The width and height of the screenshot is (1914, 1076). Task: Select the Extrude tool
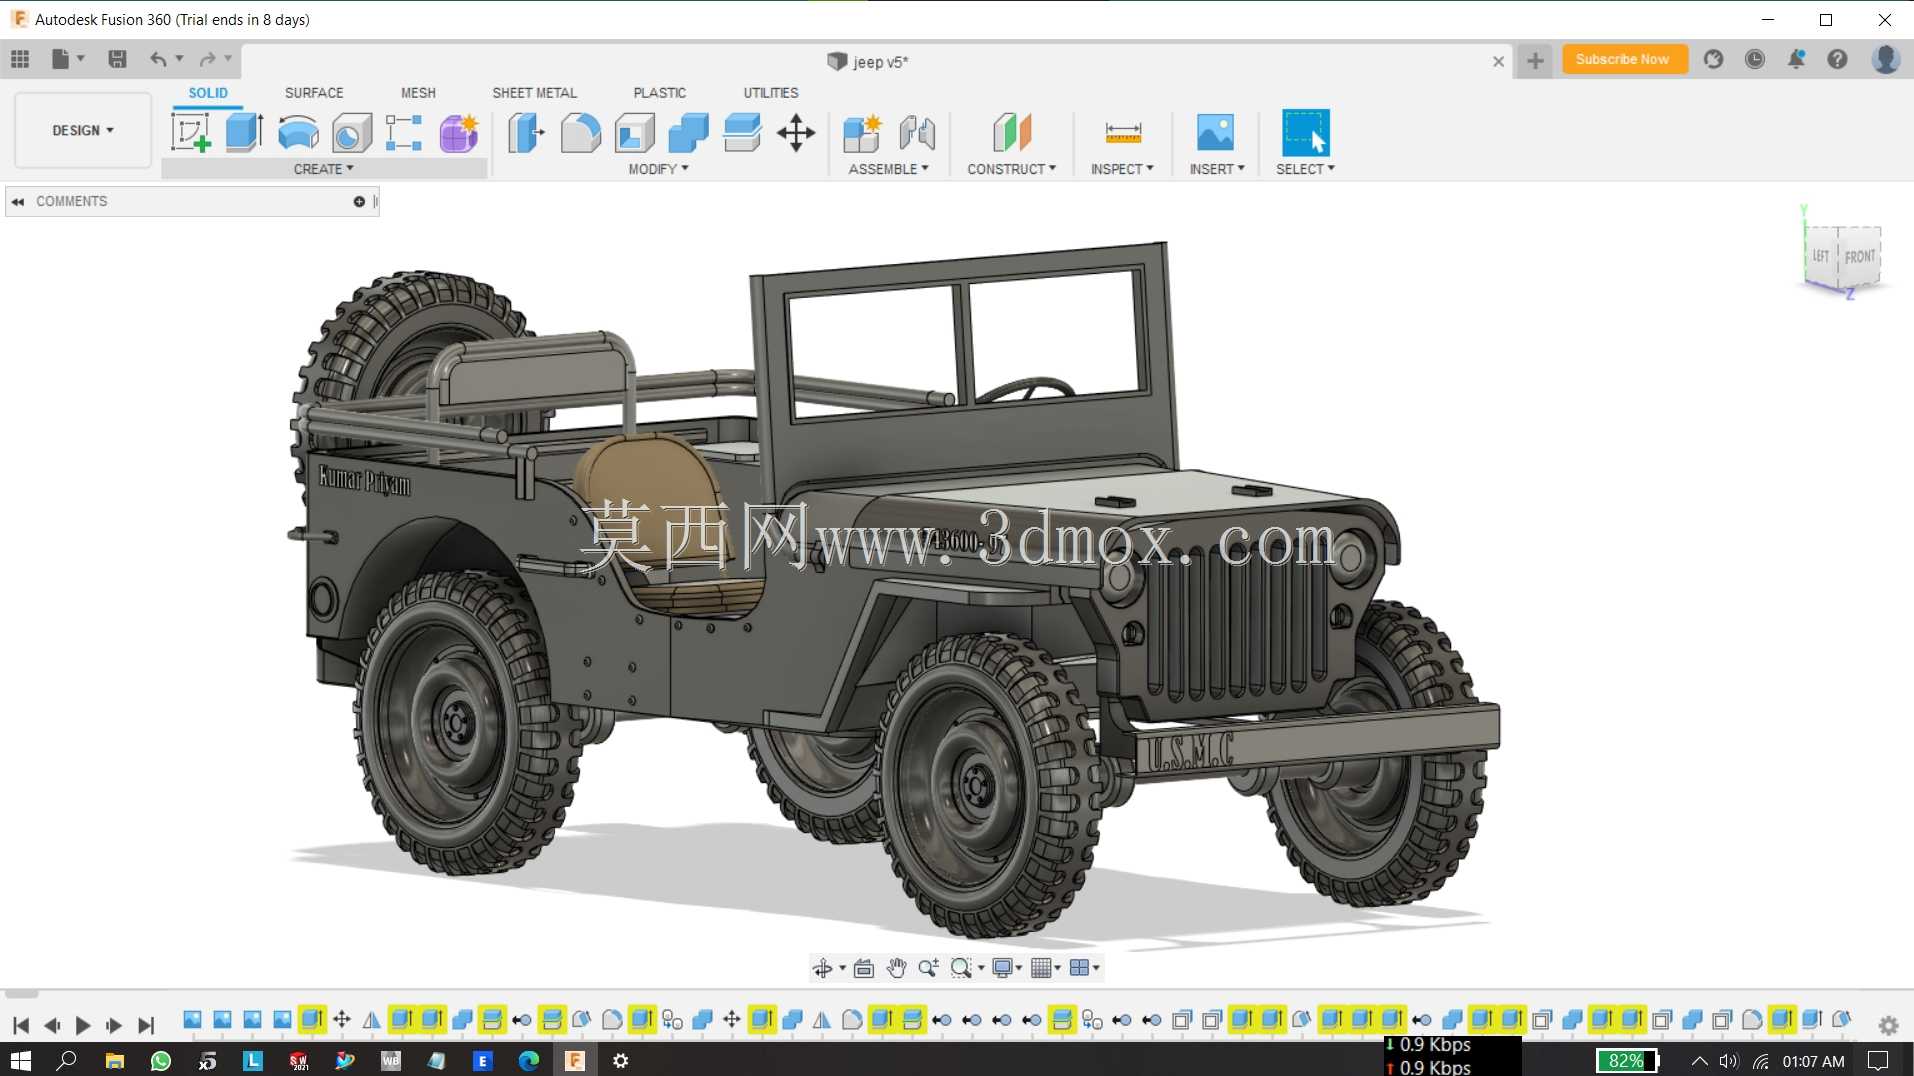click(x=244, y=132)
